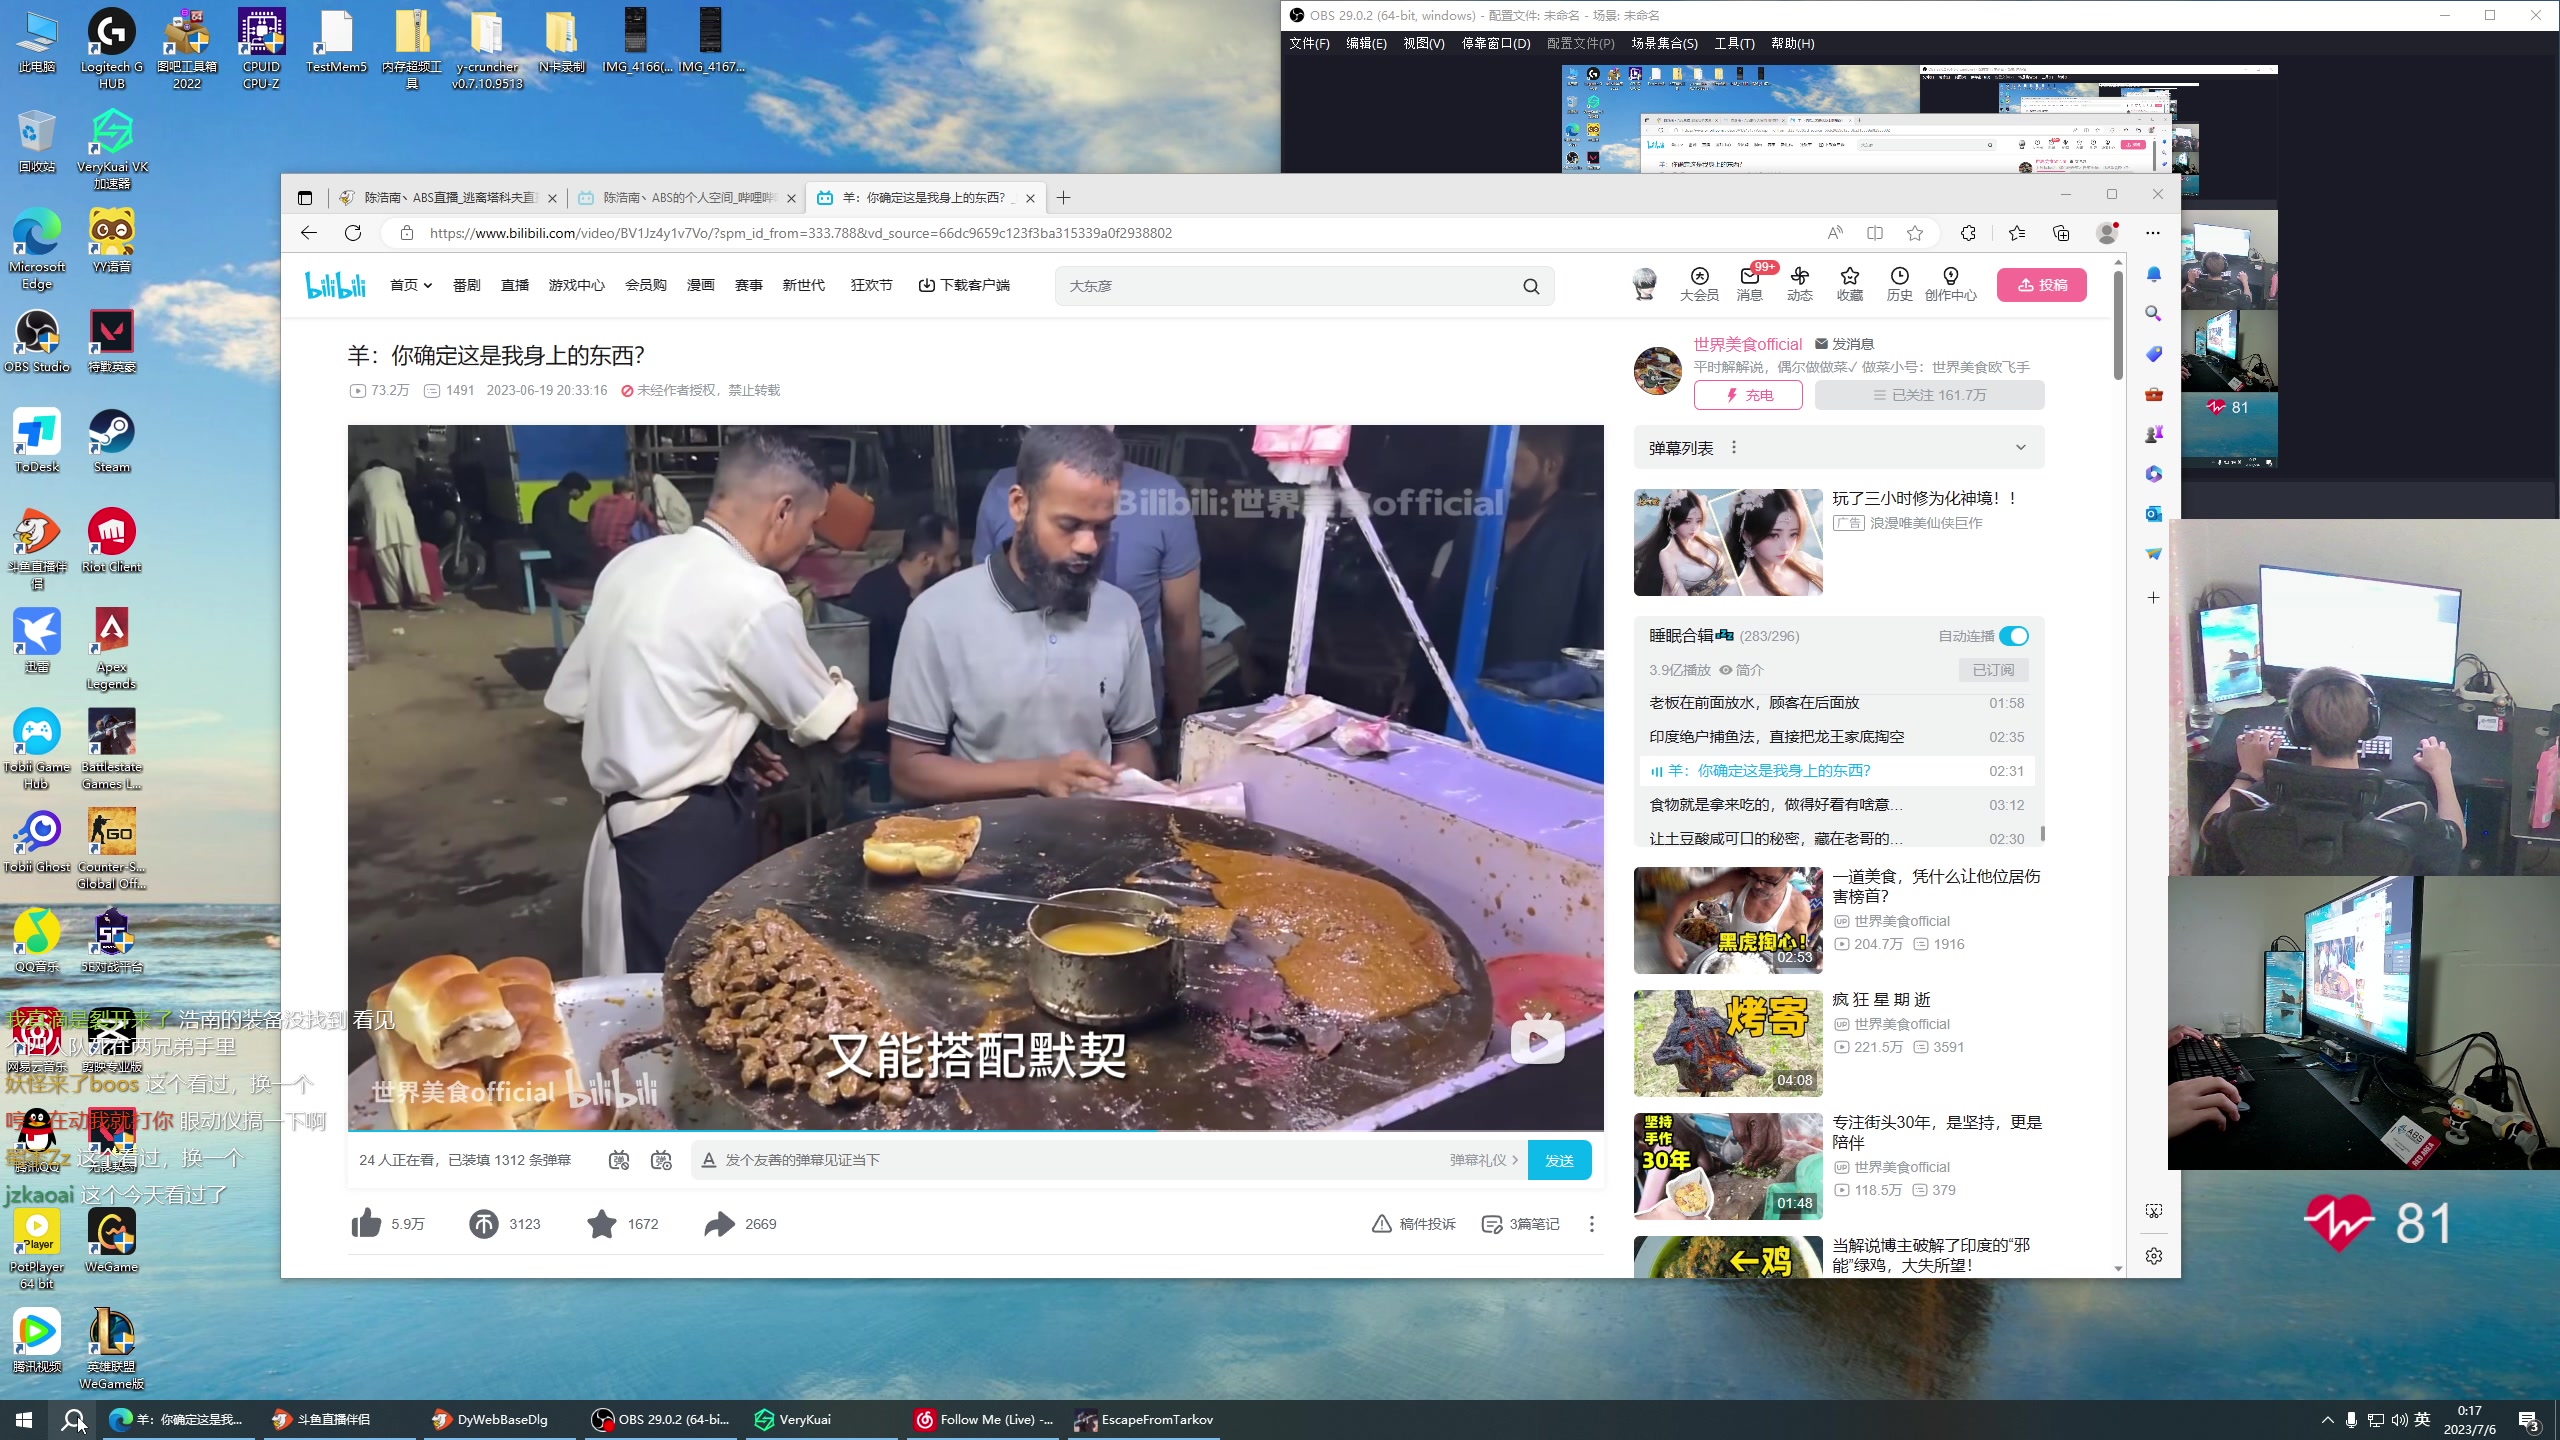Open the three-dot more menu beside 3篇笔记
Image resolution: width=2560 pixels, height=1440 pixels.
tap(1592, 1224)
